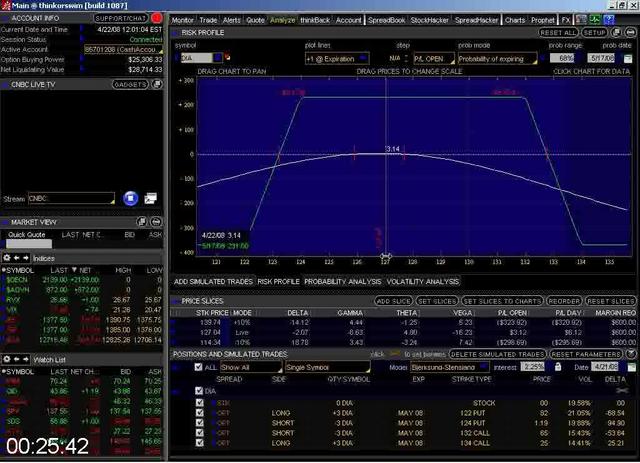Viewport: 640px width, 463px height.
Task: Open the Probability Analysis tab
Action: pyautogui.click(x=342, y=282)
